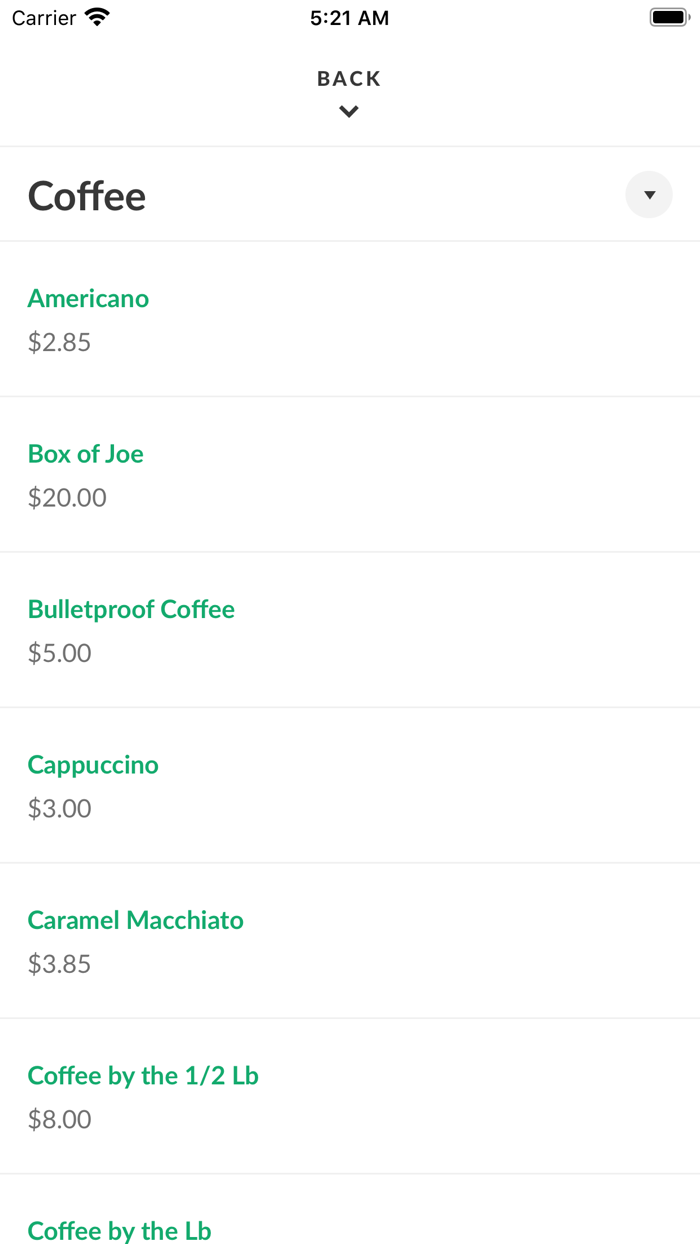Open the Caramel Macchiato details
The image size is (700, 1244).
point(136,920)
